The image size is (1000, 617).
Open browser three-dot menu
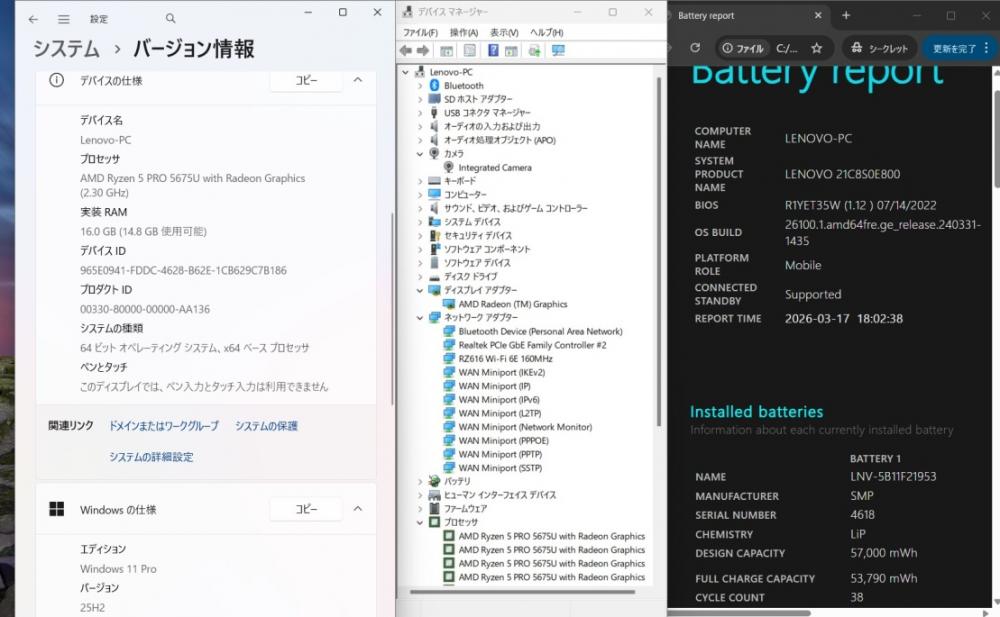[x=987, y=48]
